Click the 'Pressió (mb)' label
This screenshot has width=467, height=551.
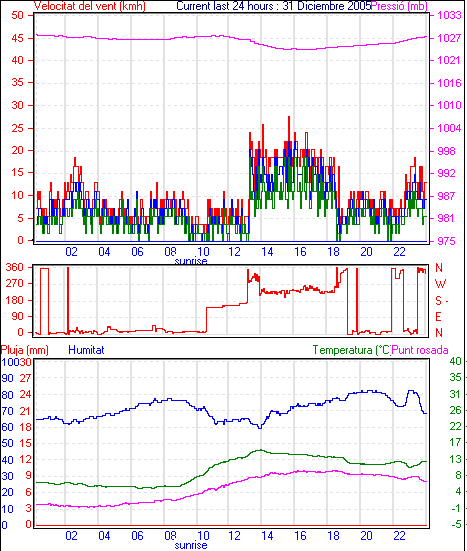point(399,6)
